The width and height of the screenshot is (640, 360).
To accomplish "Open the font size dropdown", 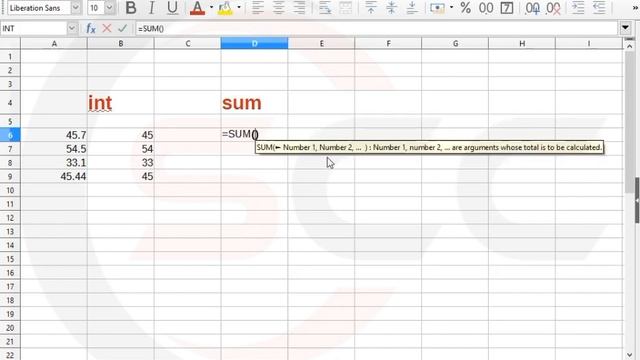I will coord(109,8).
